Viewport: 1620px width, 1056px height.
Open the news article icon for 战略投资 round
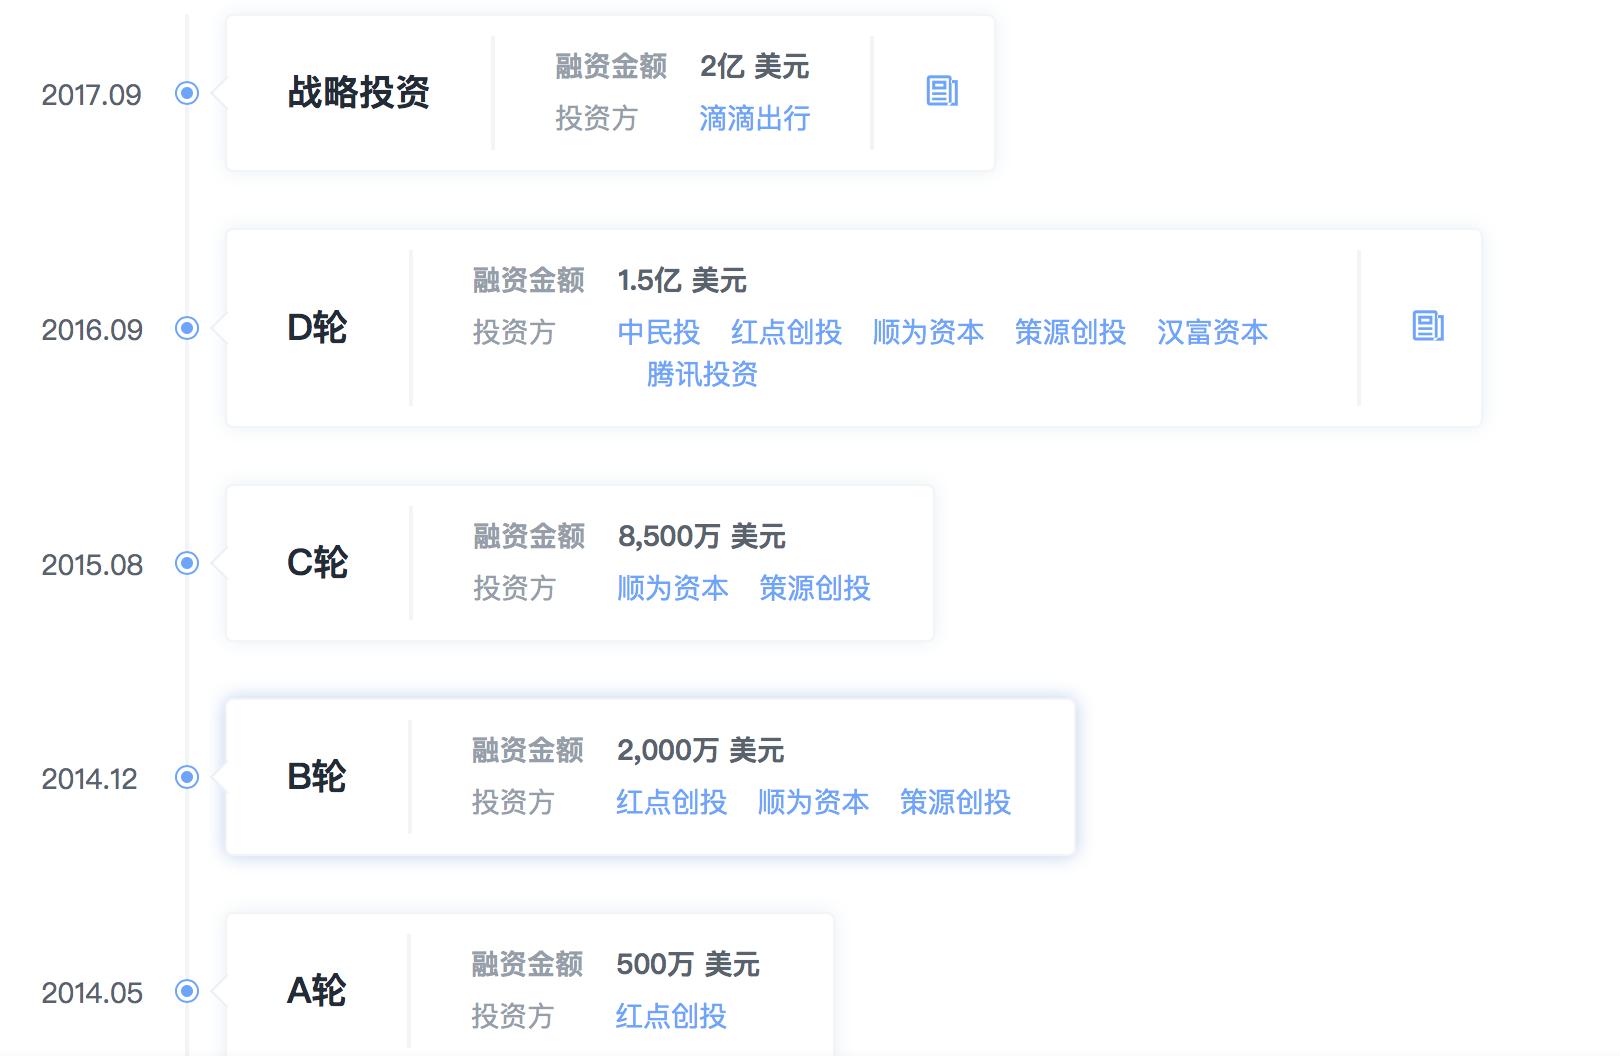click(942, 92)
